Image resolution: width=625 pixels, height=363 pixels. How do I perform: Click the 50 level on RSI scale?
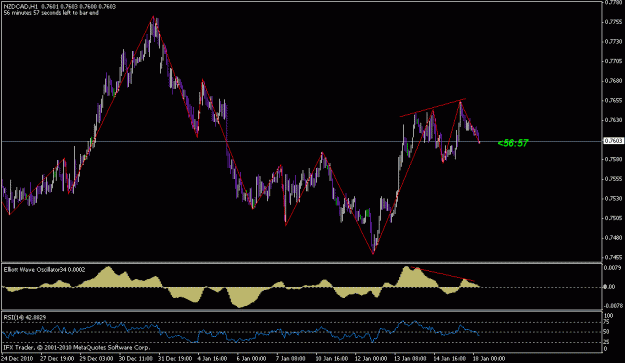tap(607, 332)
